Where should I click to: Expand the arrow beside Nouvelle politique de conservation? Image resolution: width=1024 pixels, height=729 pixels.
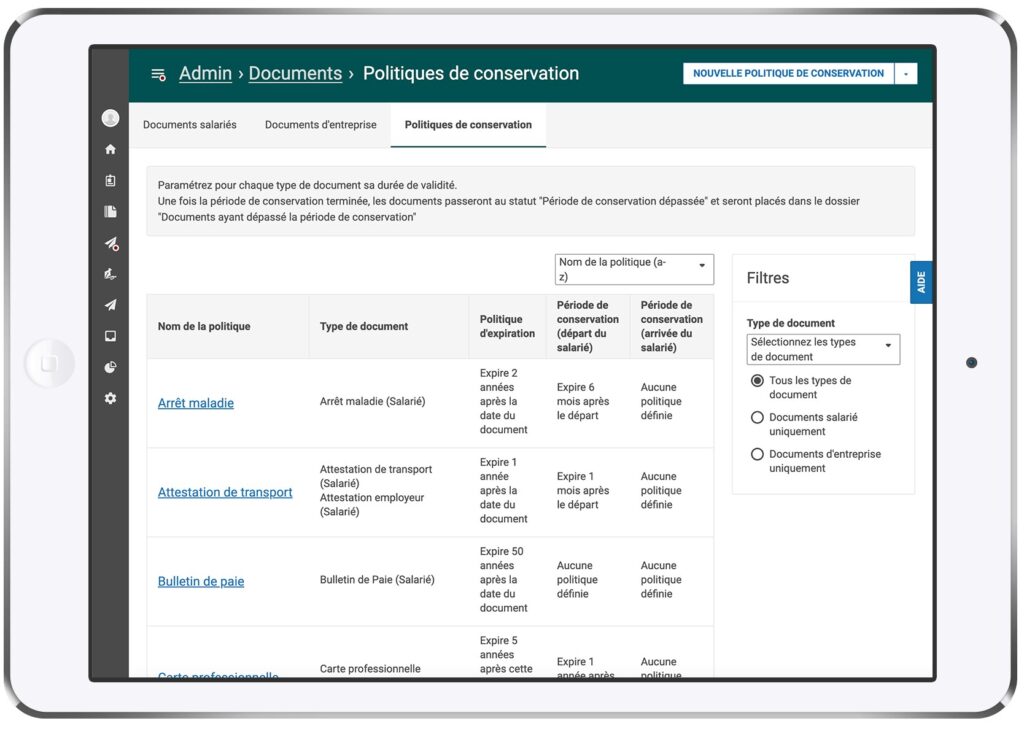[906, 74]
